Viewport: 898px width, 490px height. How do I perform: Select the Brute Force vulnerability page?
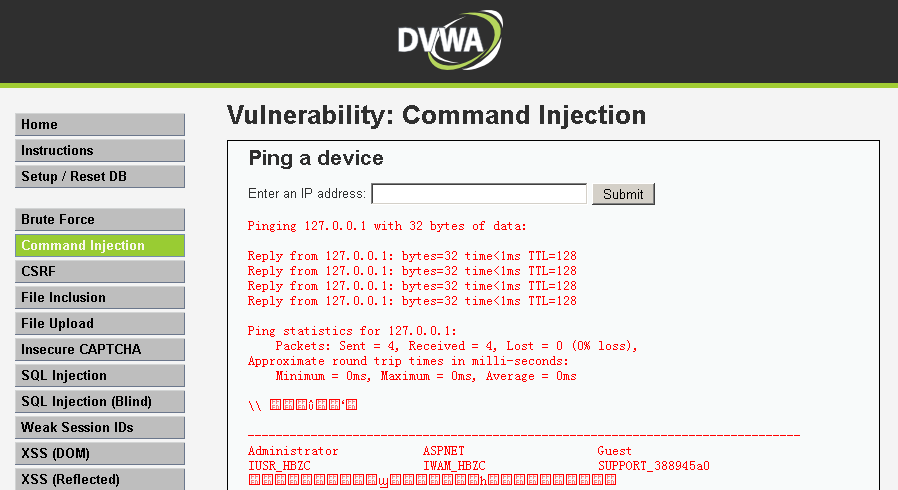pyautogui.click(x=100, y=220)
